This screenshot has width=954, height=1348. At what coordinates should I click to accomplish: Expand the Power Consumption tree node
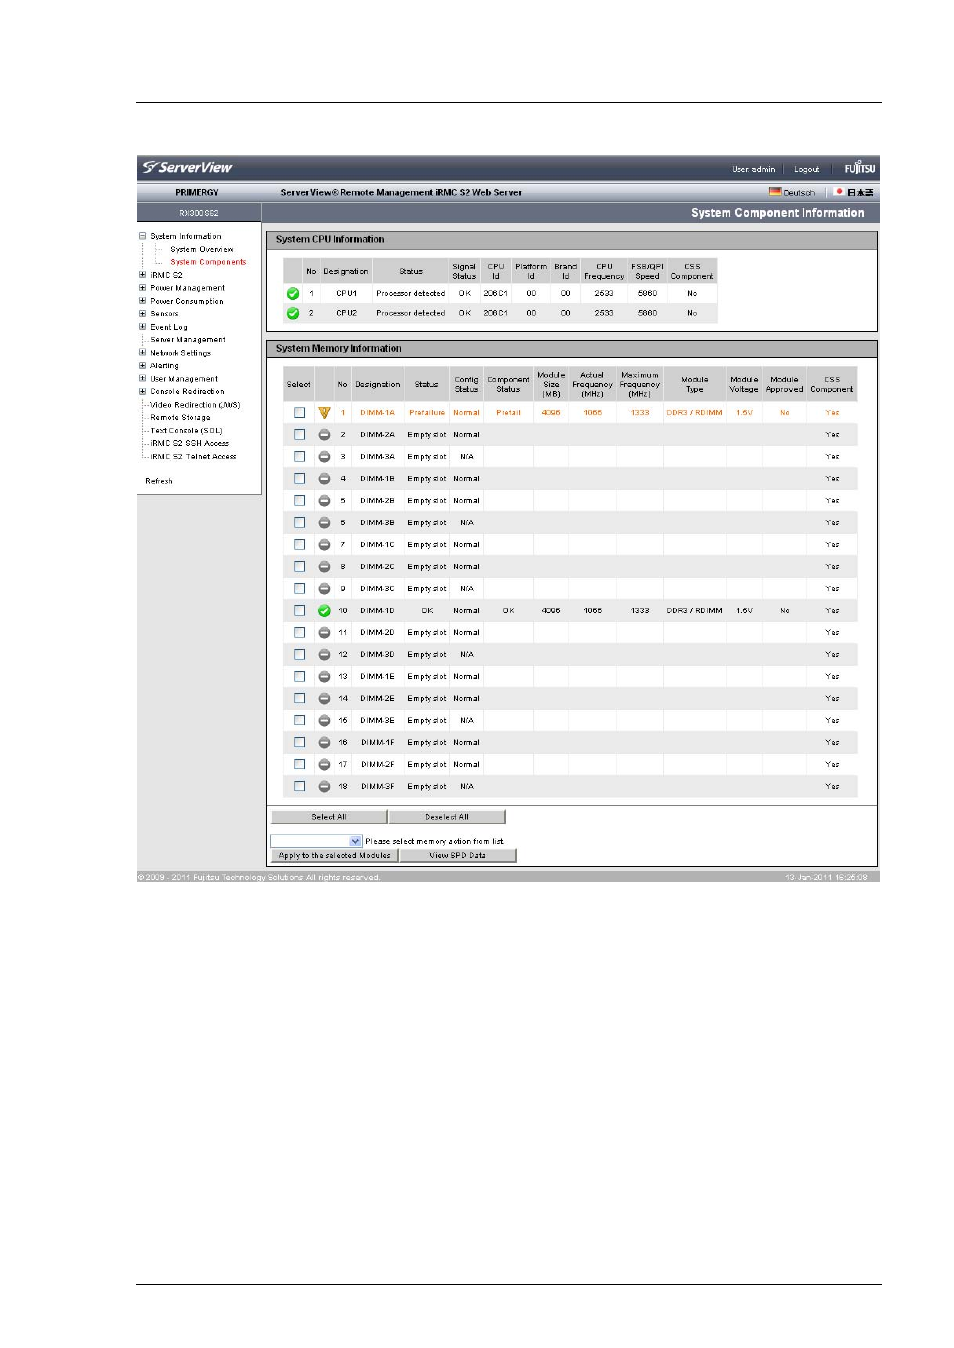pos(142,301)
